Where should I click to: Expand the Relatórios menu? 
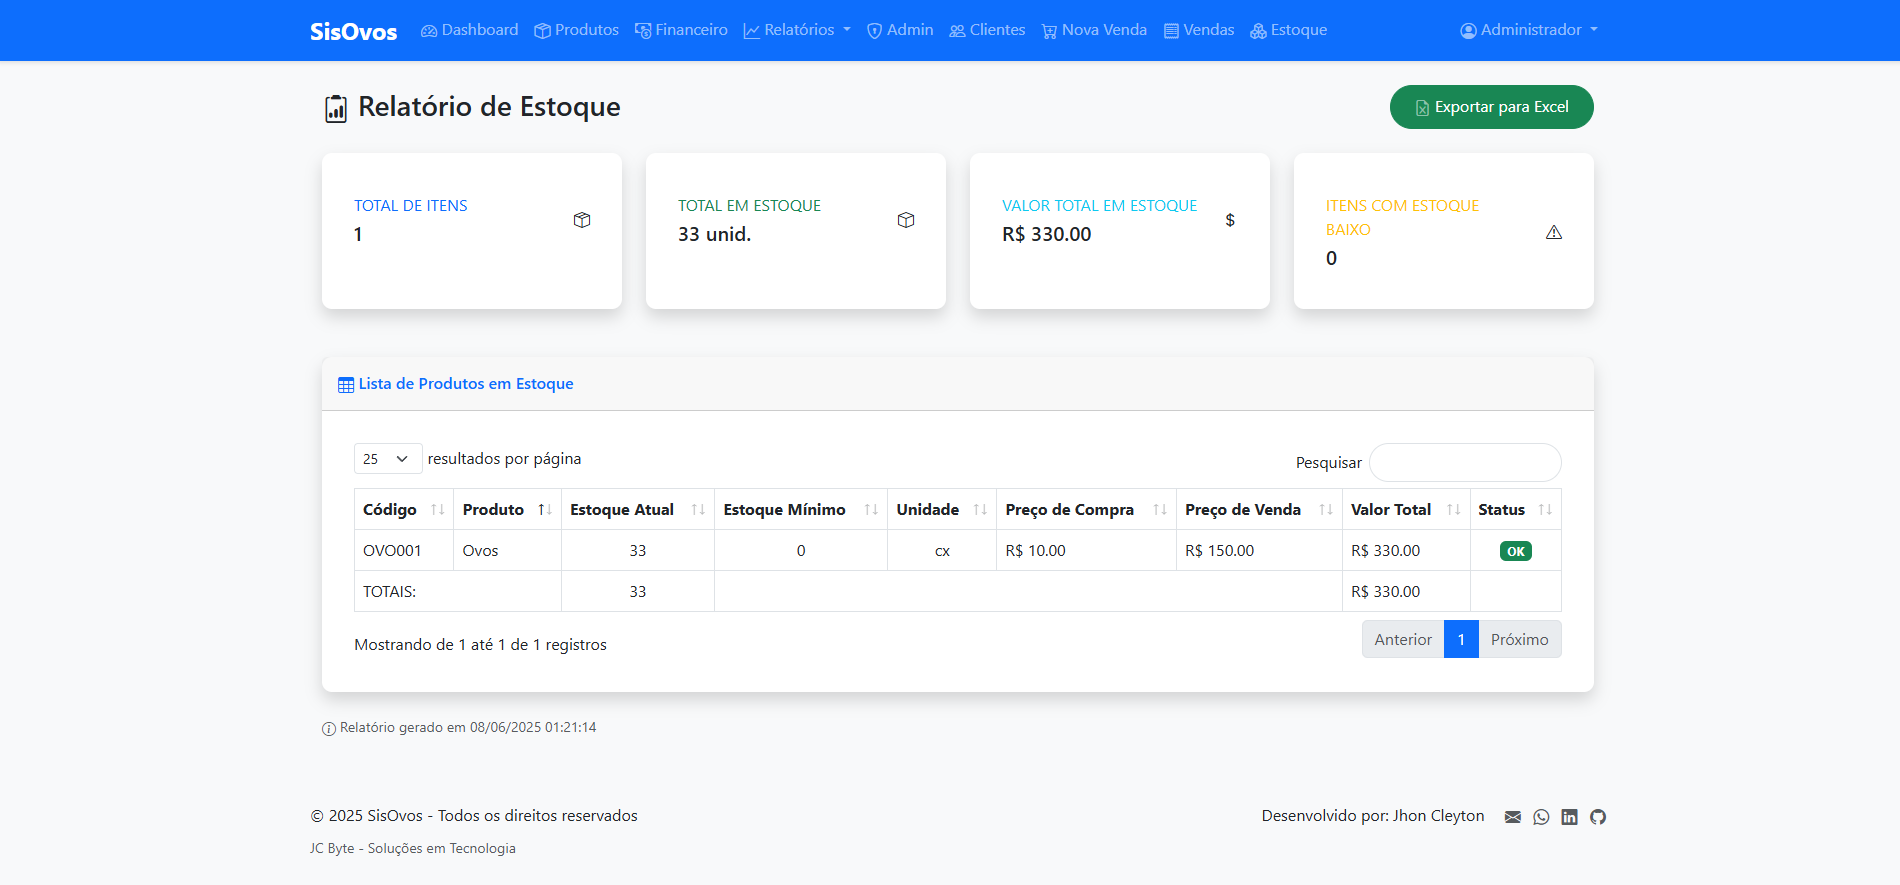click(797, 30)
